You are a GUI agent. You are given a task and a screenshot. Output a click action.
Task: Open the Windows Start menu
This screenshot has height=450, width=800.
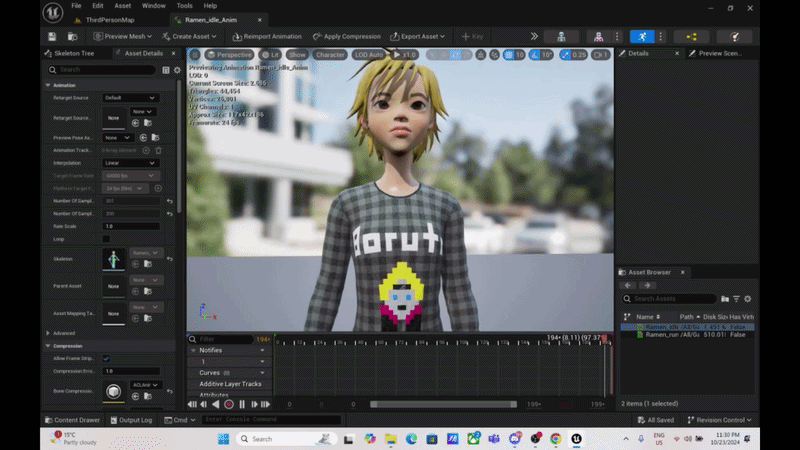tap(223, 439)
